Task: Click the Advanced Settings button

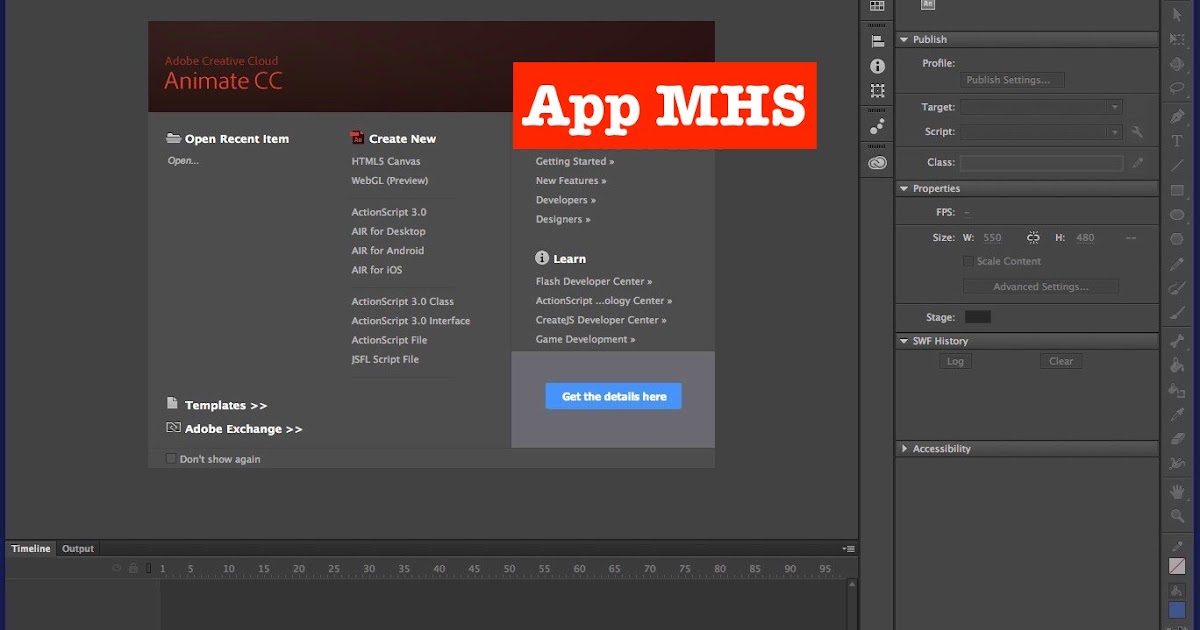Action: 1041,287
